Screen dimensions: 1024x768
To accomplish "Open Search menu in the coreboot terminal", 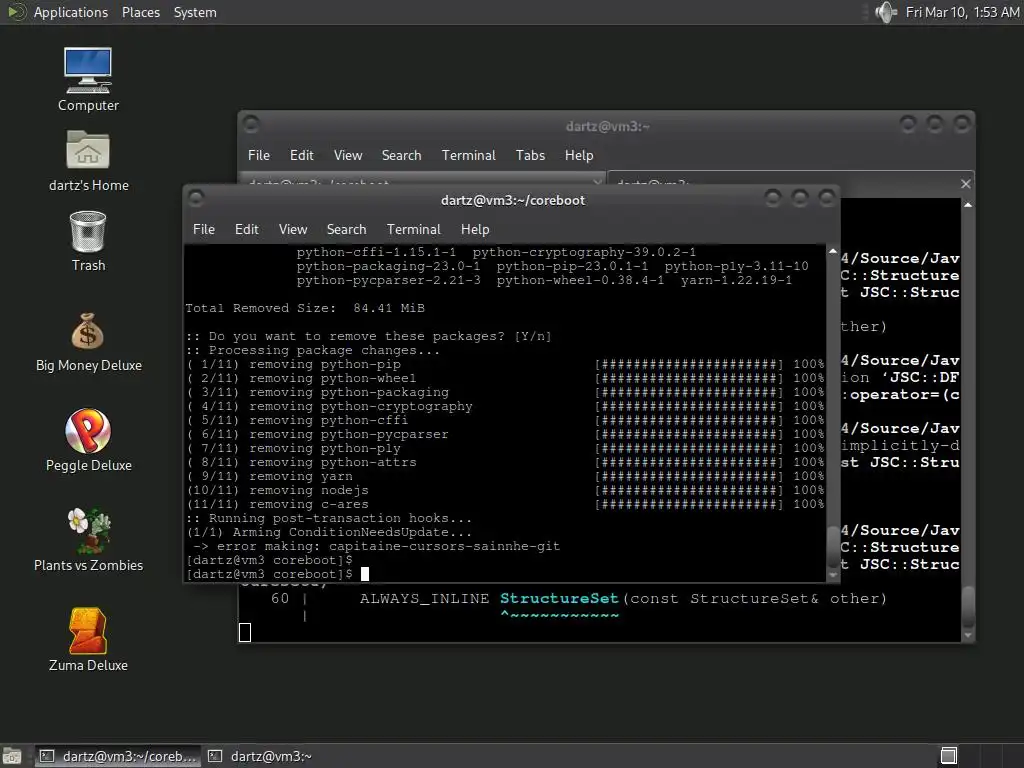I will click(346, 229).
